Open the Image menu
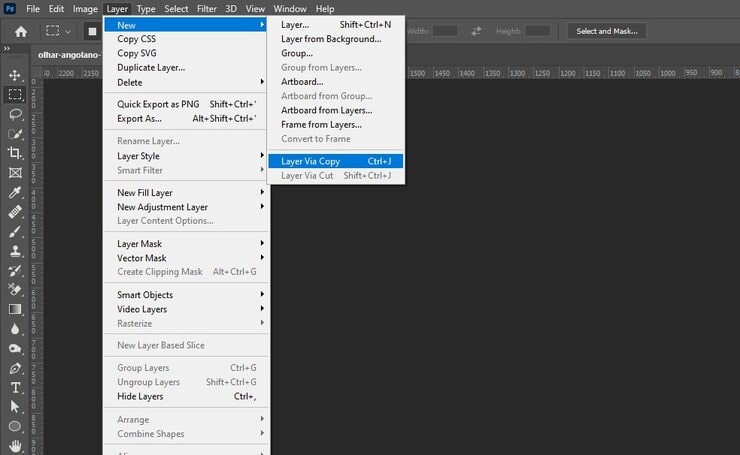Image resolution: width=740 pixels, height=455 pixels. click(85, 9)
